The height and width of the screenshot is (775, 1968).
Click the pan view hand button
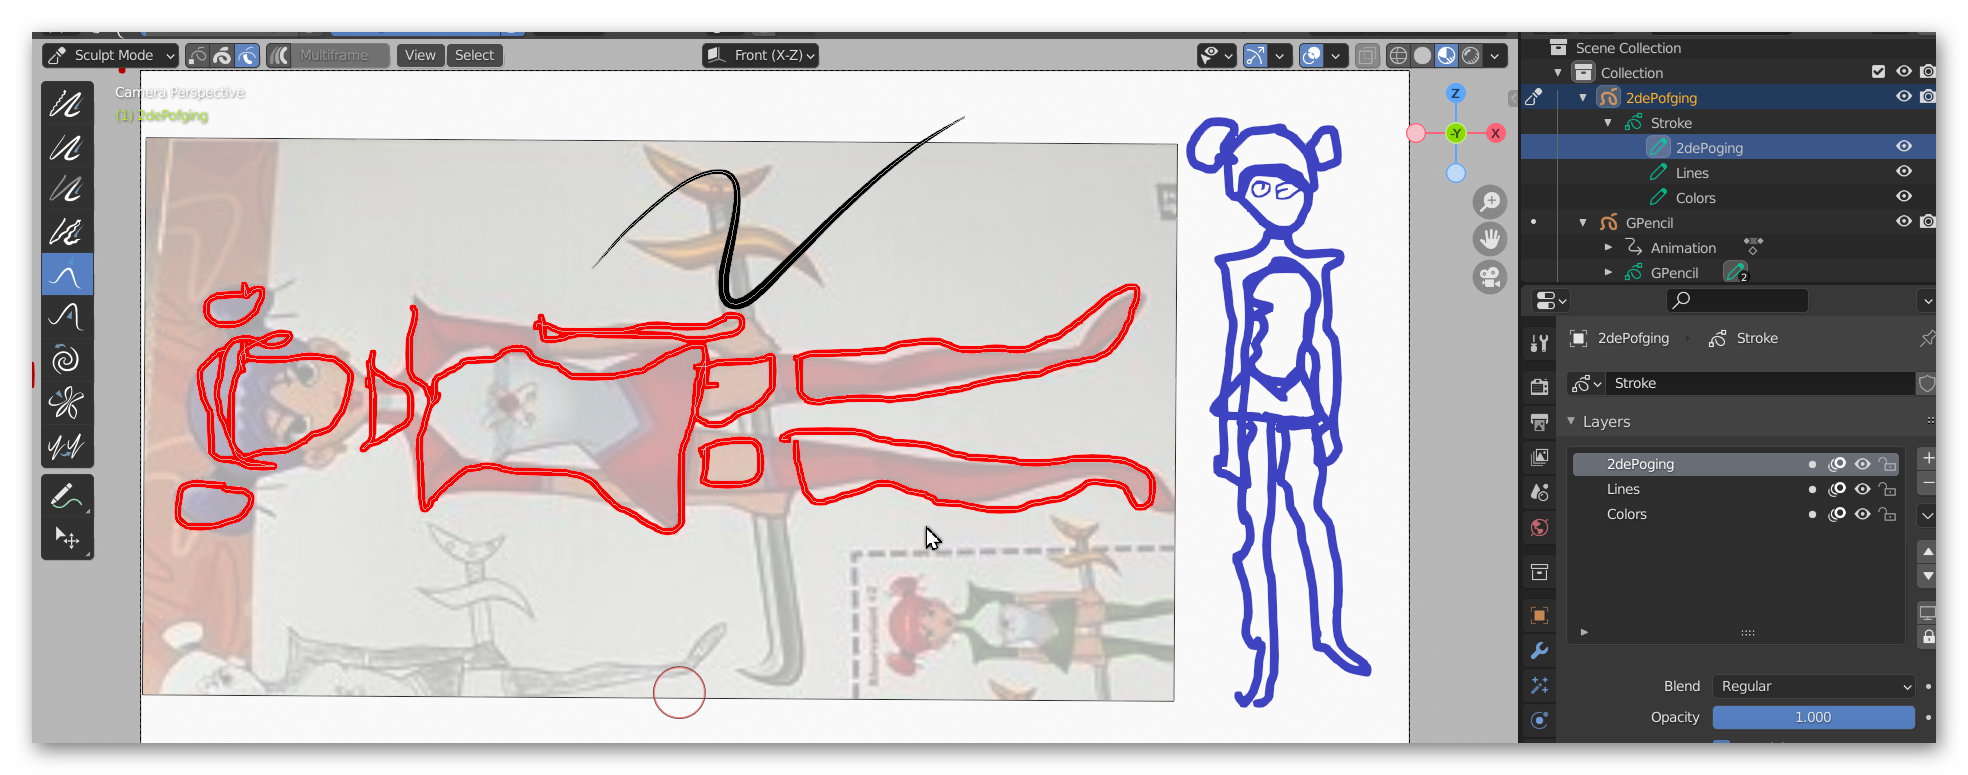pyautogui.click(x=1490, y=239)
